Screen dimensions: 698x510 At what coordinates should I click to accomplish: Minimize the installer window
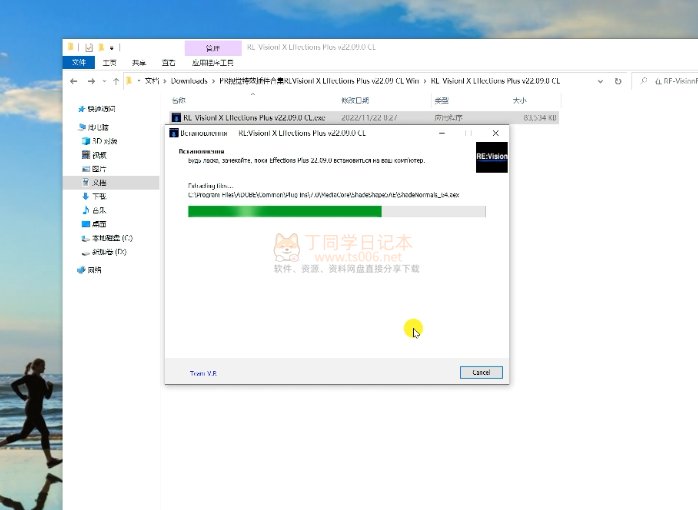click(442, 133)
